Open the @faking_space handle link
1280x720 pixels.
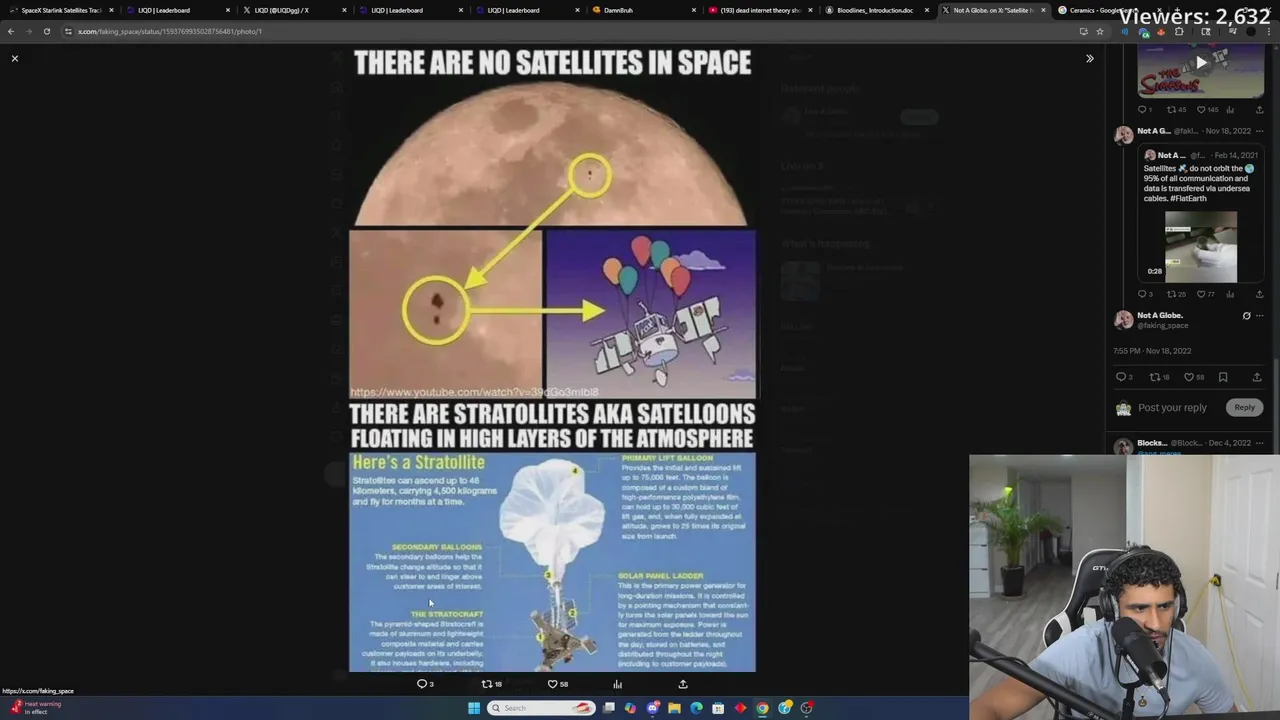pyautogui.click(x=1163, y=325)
